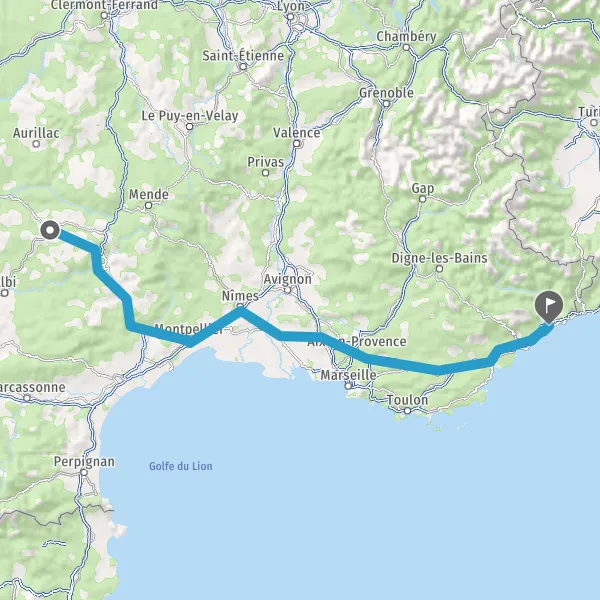
Task: Click the Avignon city label
Action: tap(287, 279)
